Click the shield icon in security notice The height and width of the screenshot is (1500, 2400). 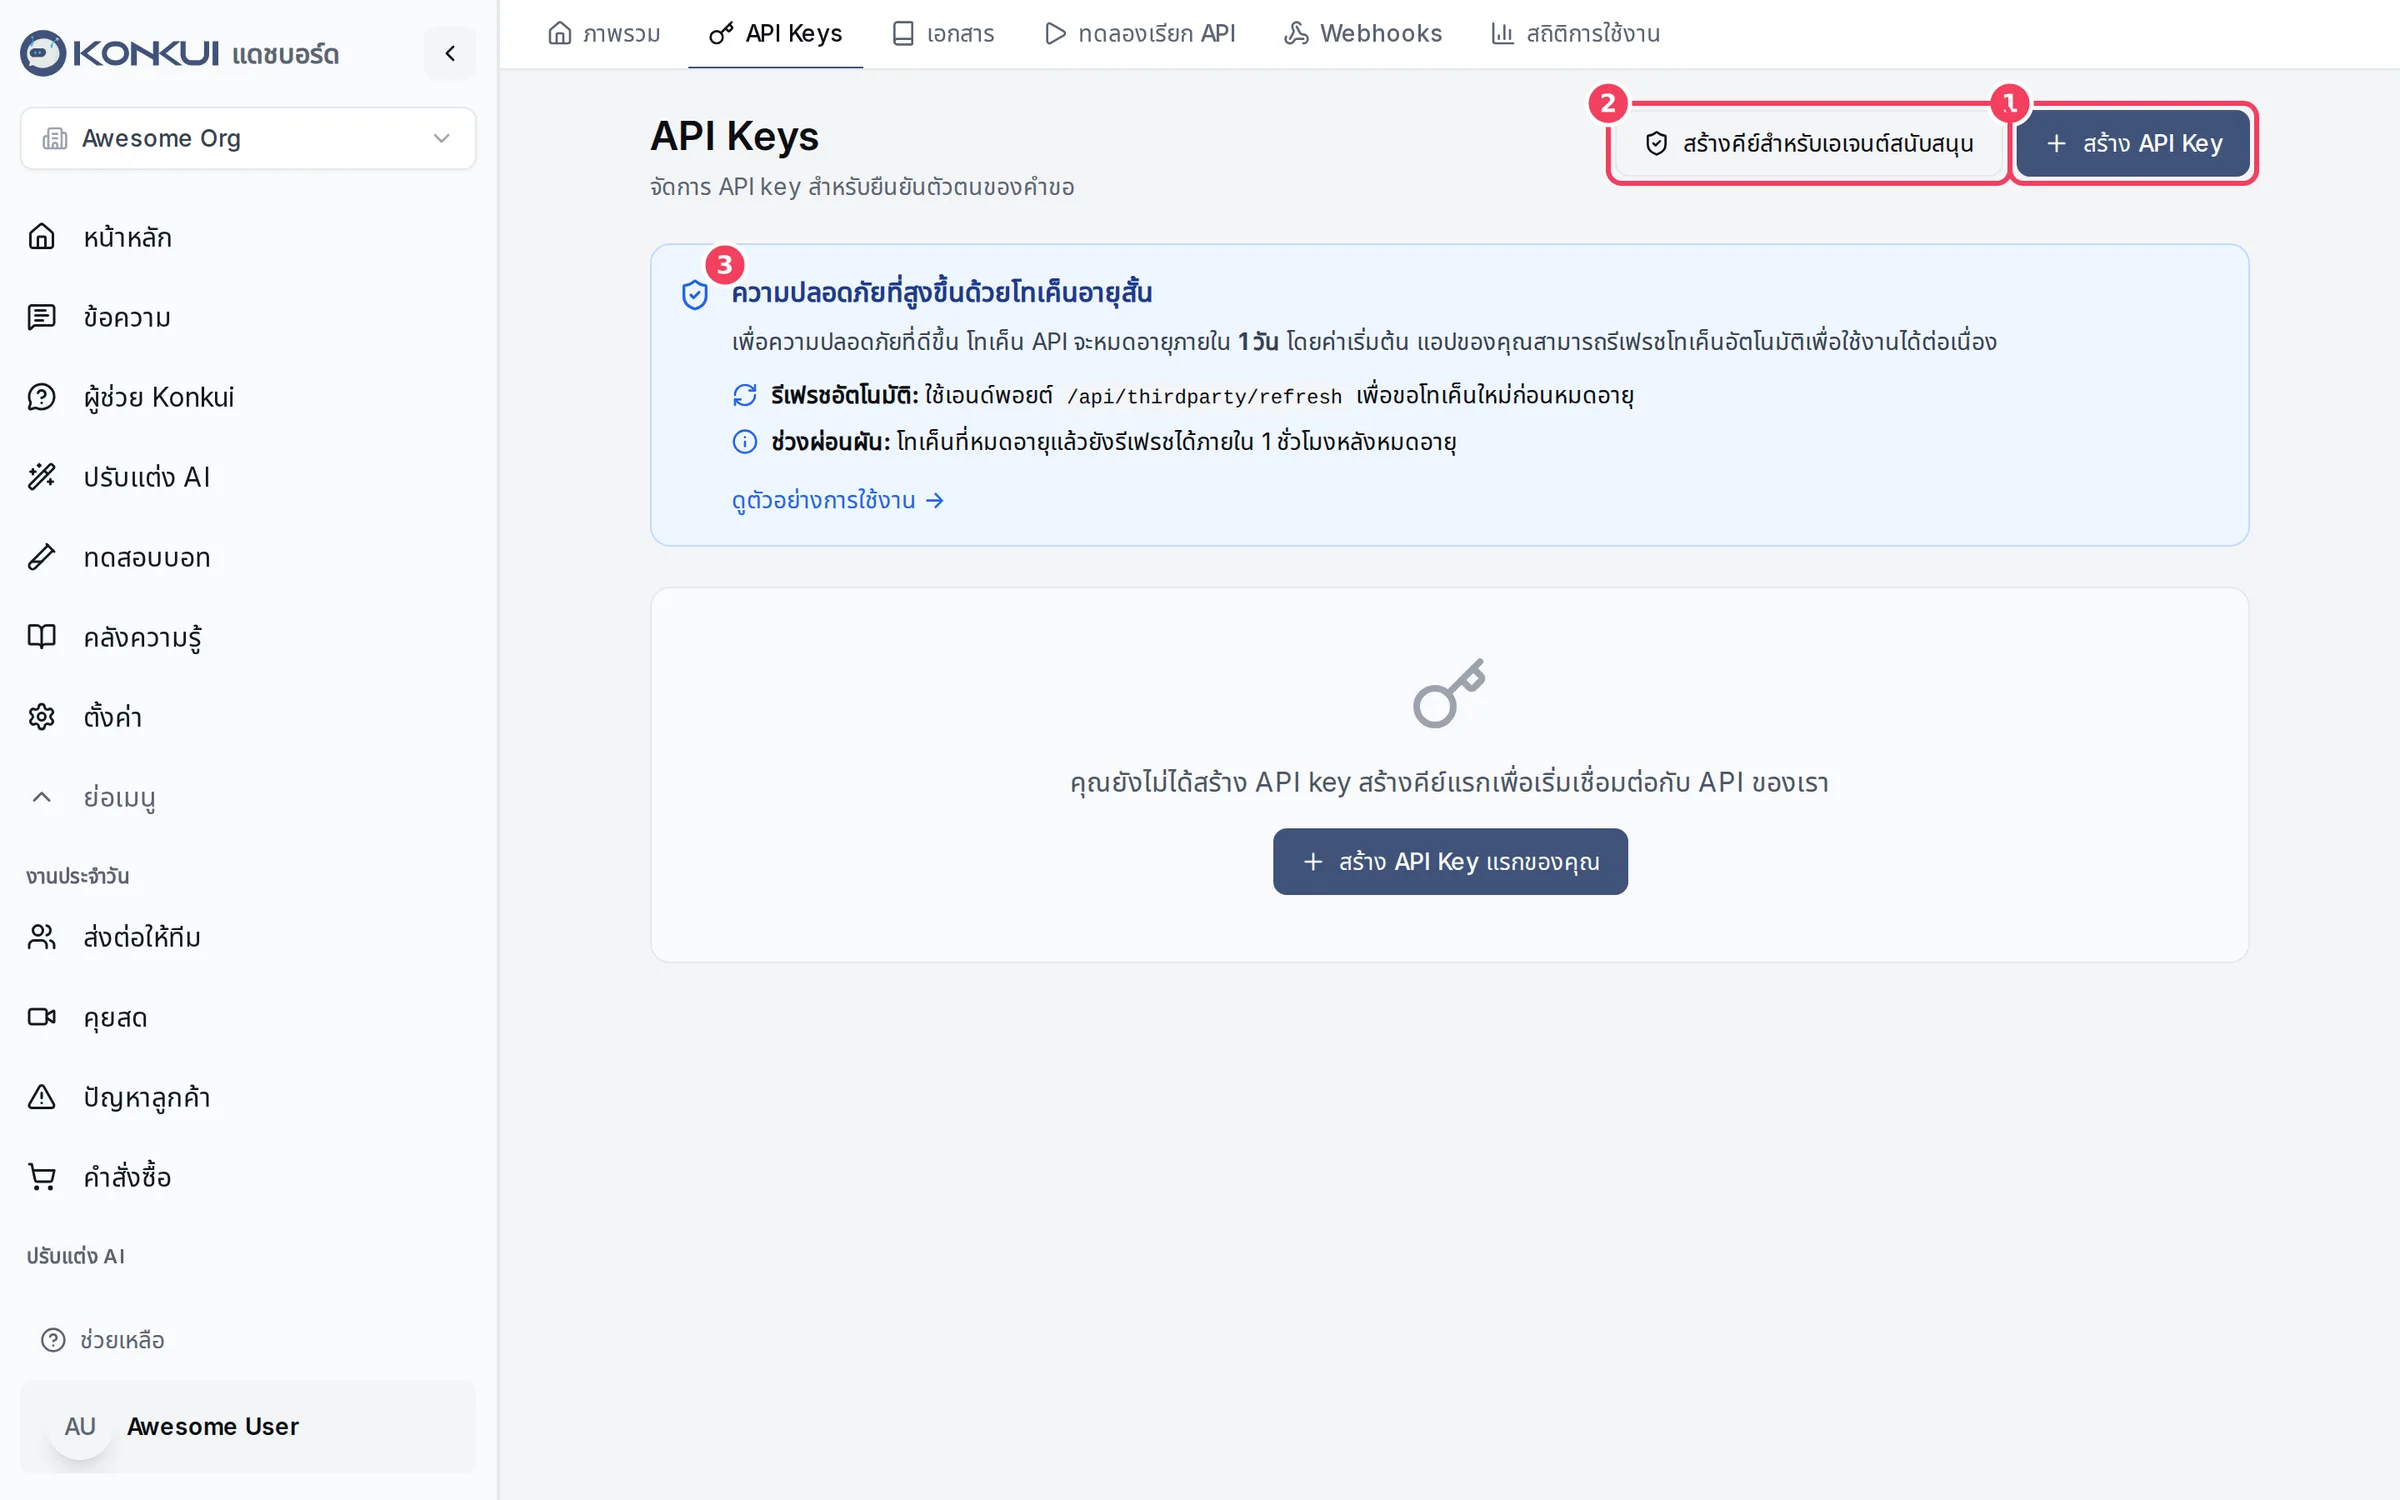[x=695, y=295]
